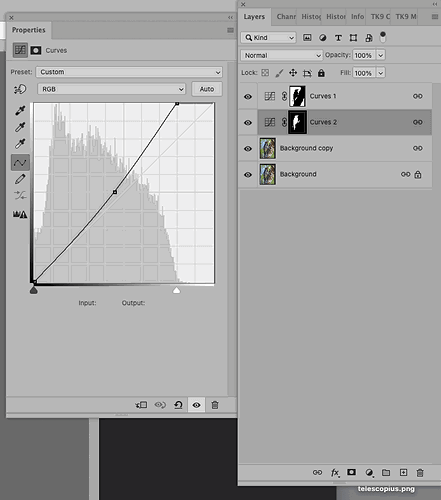Reset the curves adjustment to defaults
441x500 pixels.
point(178,405)
